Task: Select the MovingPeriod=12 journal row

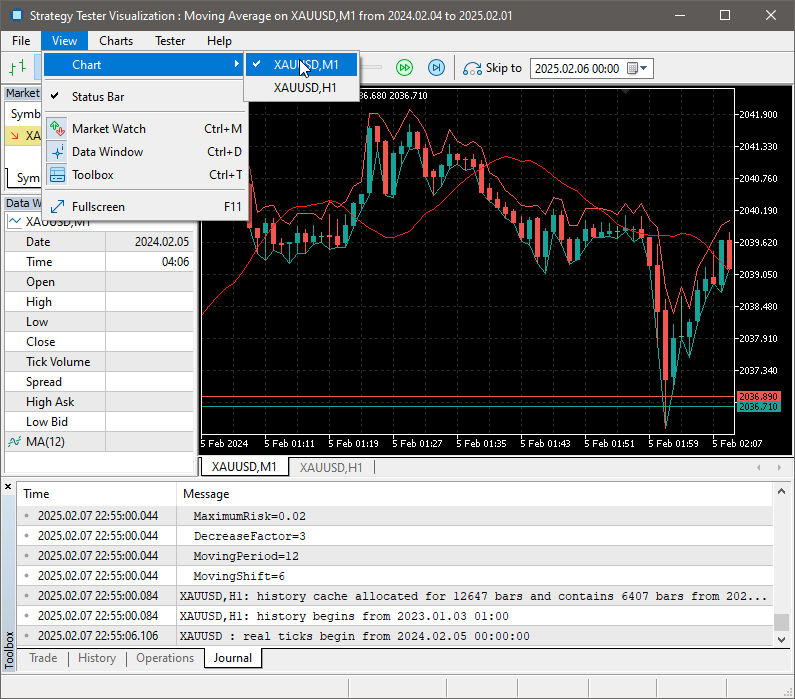Action: 394,556
